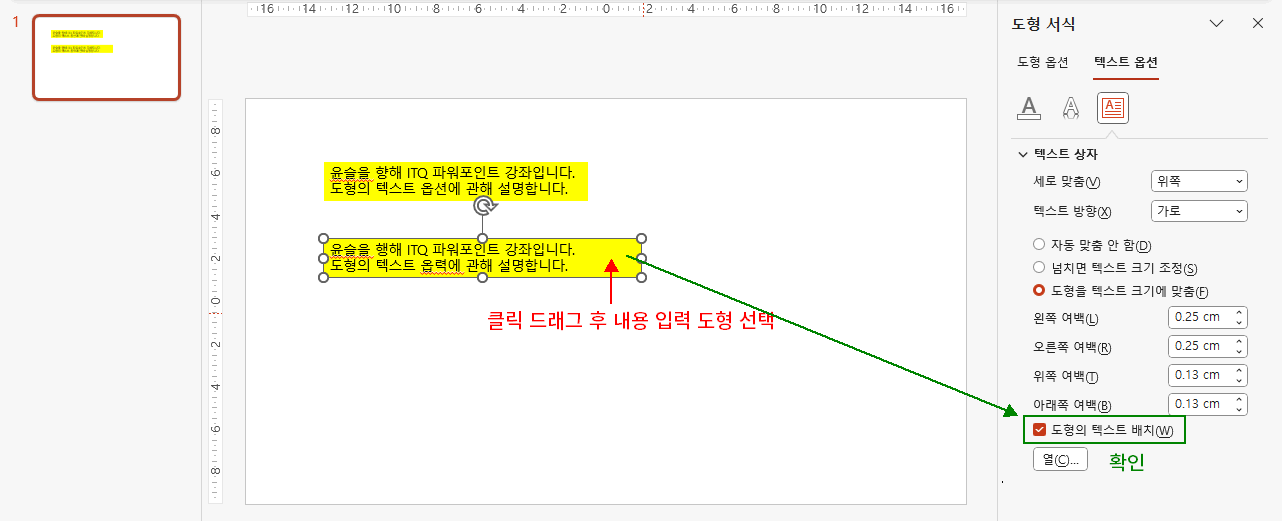Image resolution: width=1282 pixels, height=521 pixels.
Task: Increase 위쪽 여백 with the up arrow
Action: pos(1240,370)
